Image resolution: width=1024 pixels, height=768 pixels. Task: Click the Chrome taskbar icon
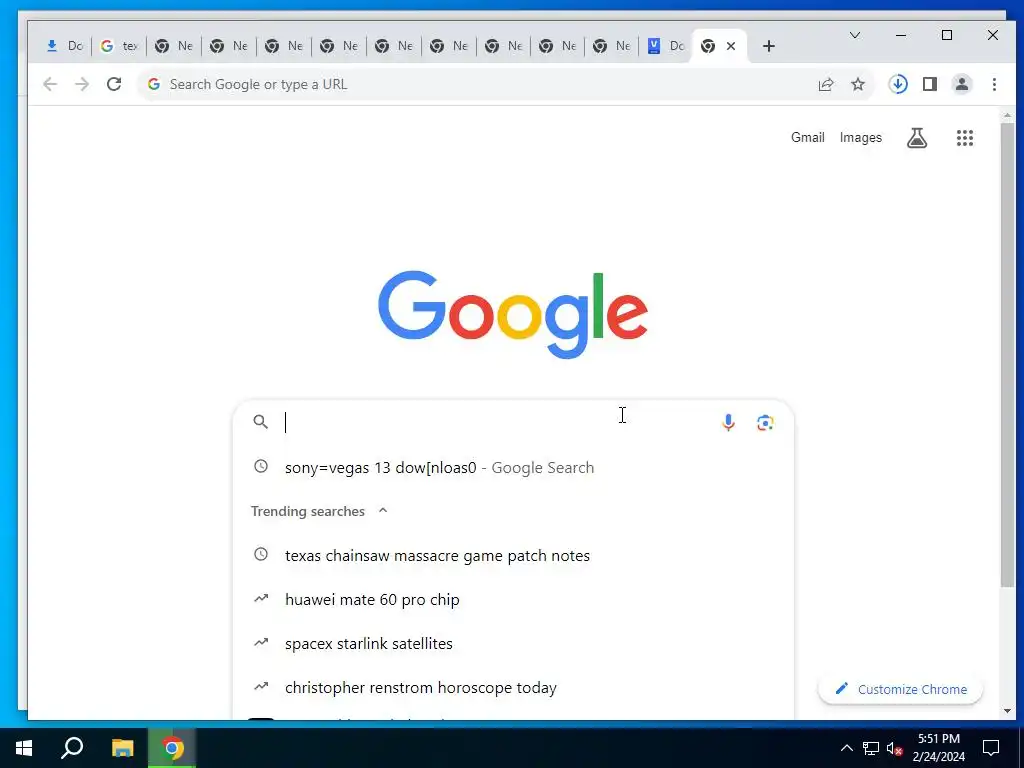pyautogui.click(x=172, y=748)
